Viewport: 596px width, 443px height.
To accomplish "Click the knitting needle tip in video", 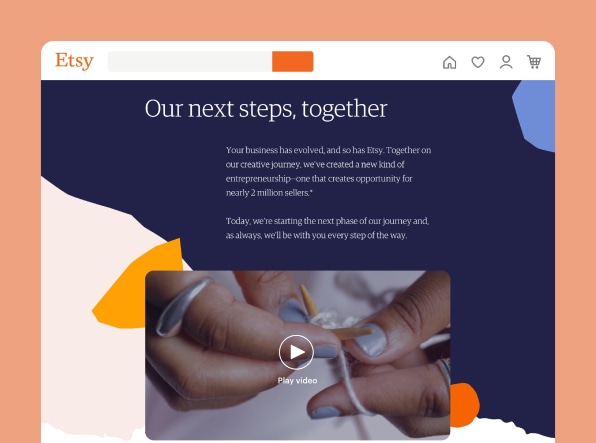I will [x=306, y=299].
